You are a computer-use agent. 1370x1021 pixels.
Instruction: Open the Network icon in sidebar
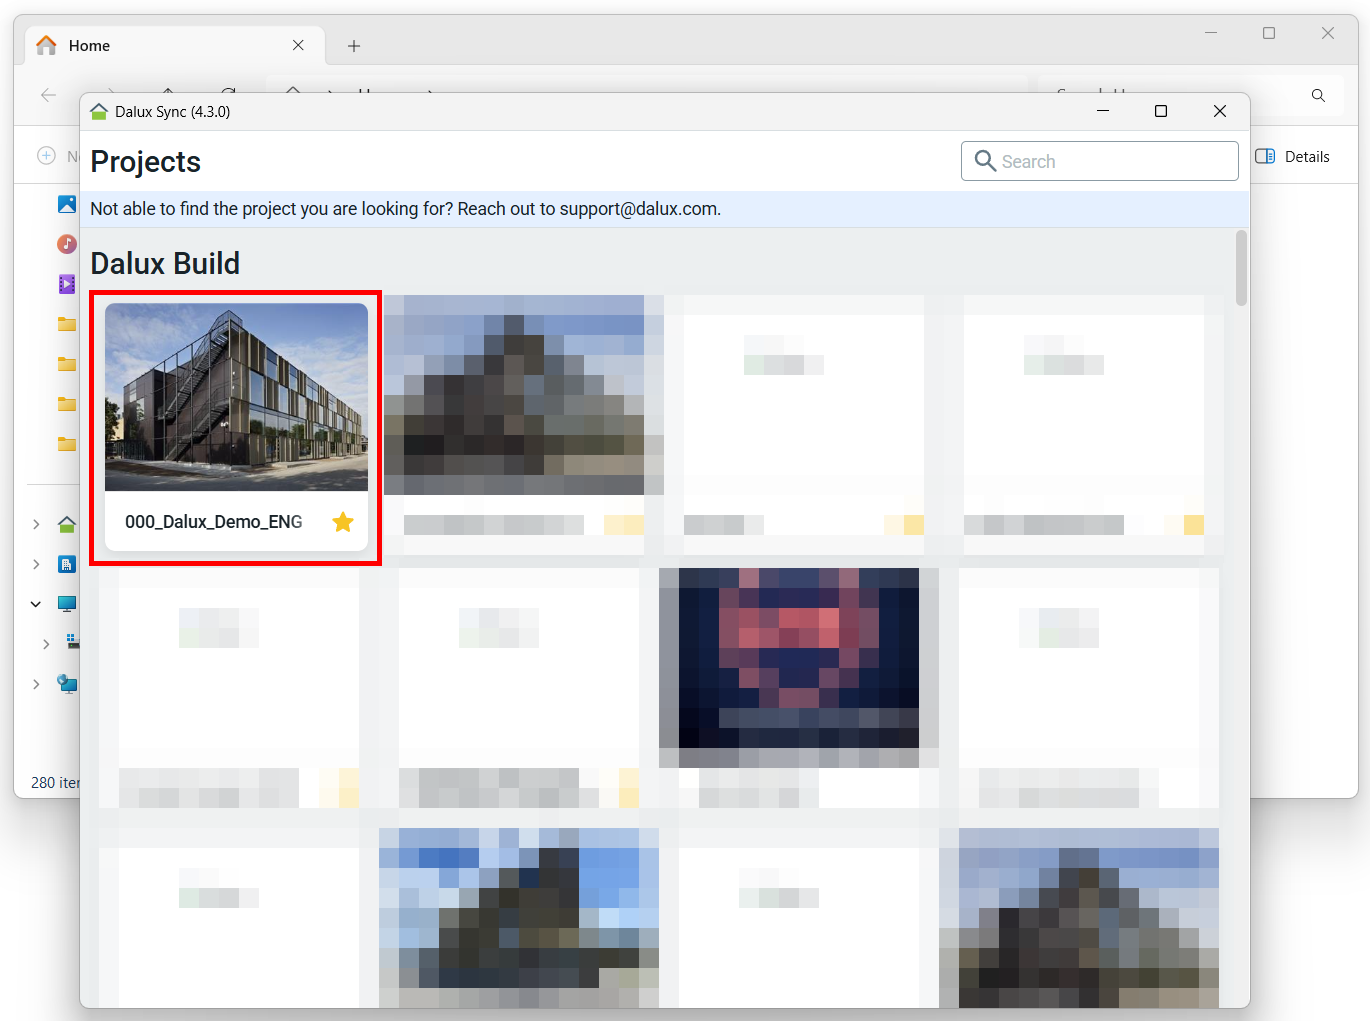(x=67, y=684)
